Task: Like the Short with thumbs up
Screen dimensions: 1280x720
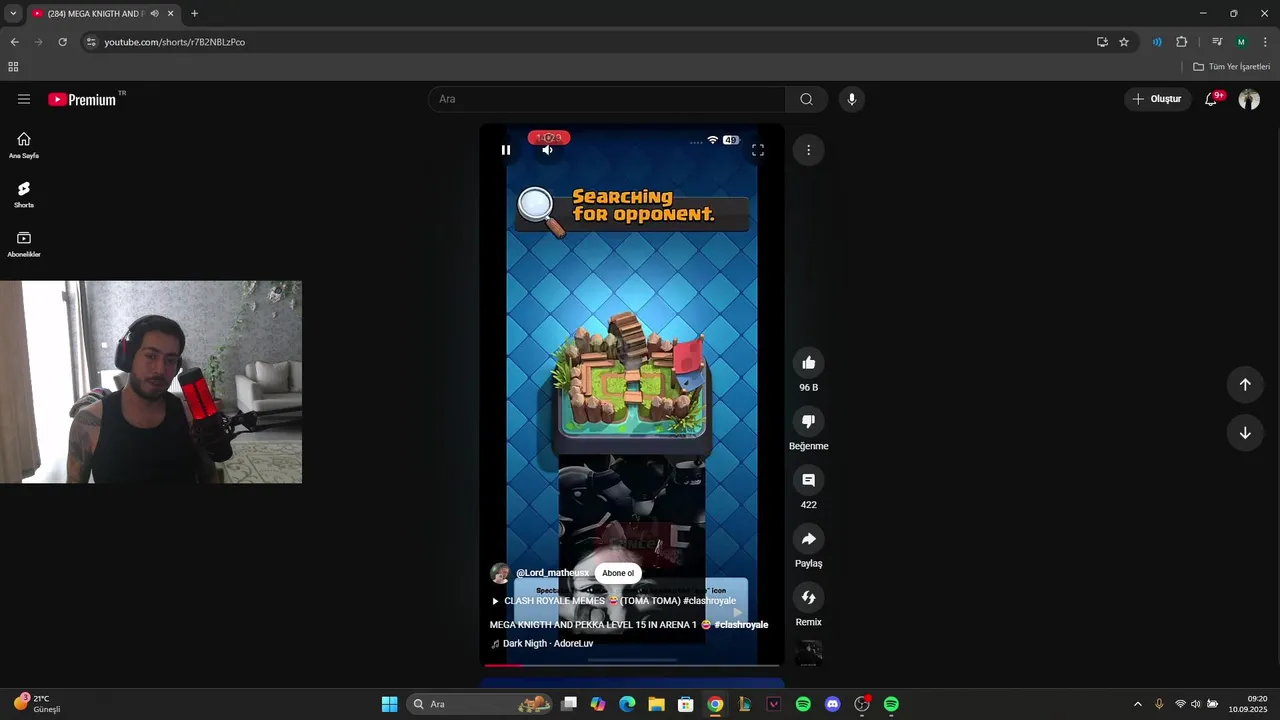Action: [809, 363]
